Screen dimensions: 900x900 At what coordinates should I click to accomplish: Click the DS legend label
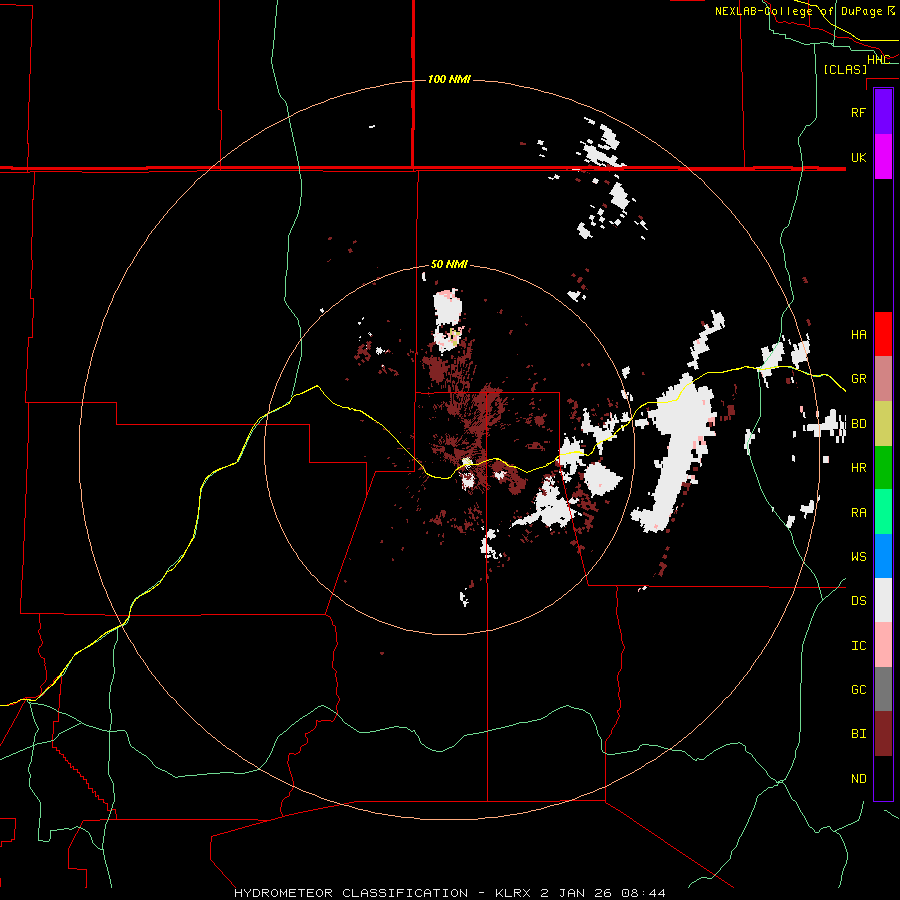[858, 601]
